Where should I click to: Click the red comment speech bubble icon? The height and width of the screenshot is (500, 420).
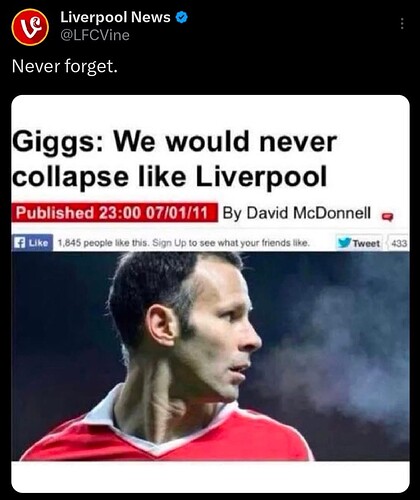coord(387,217)
